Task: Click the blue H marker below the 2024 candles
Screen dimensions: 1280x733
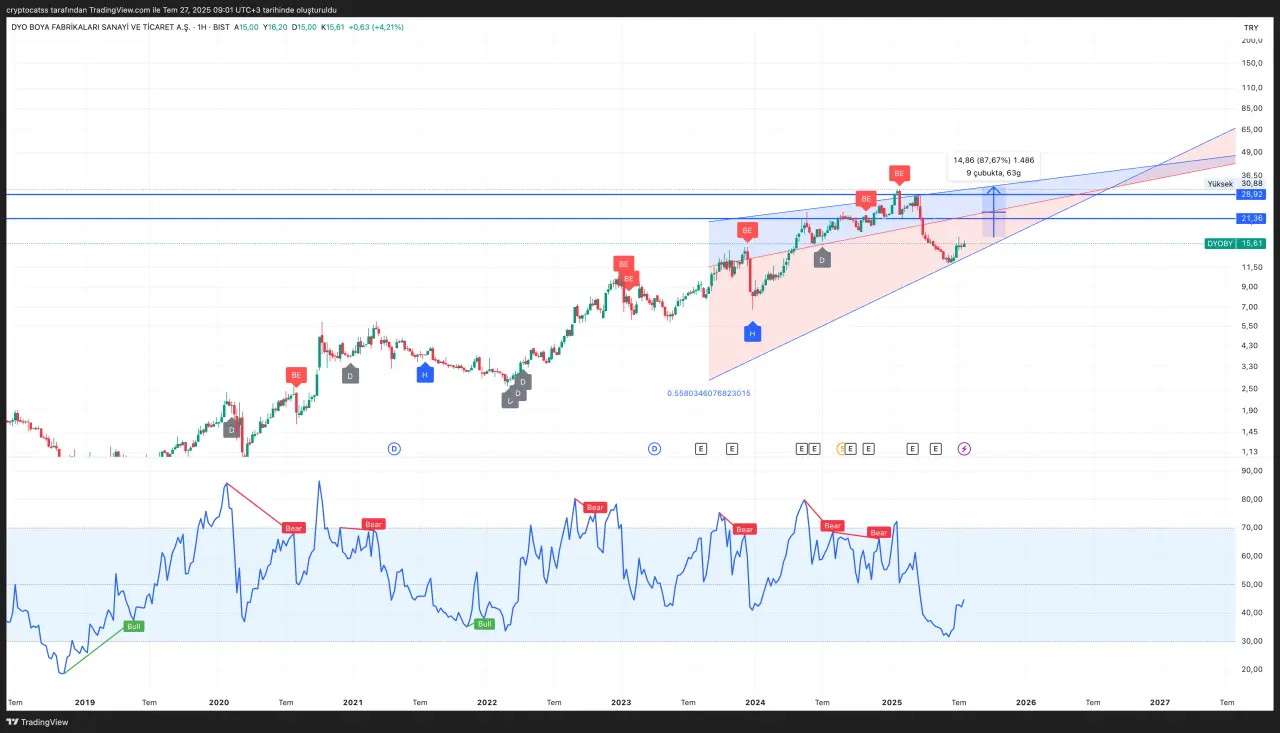Action: (752, 332)
